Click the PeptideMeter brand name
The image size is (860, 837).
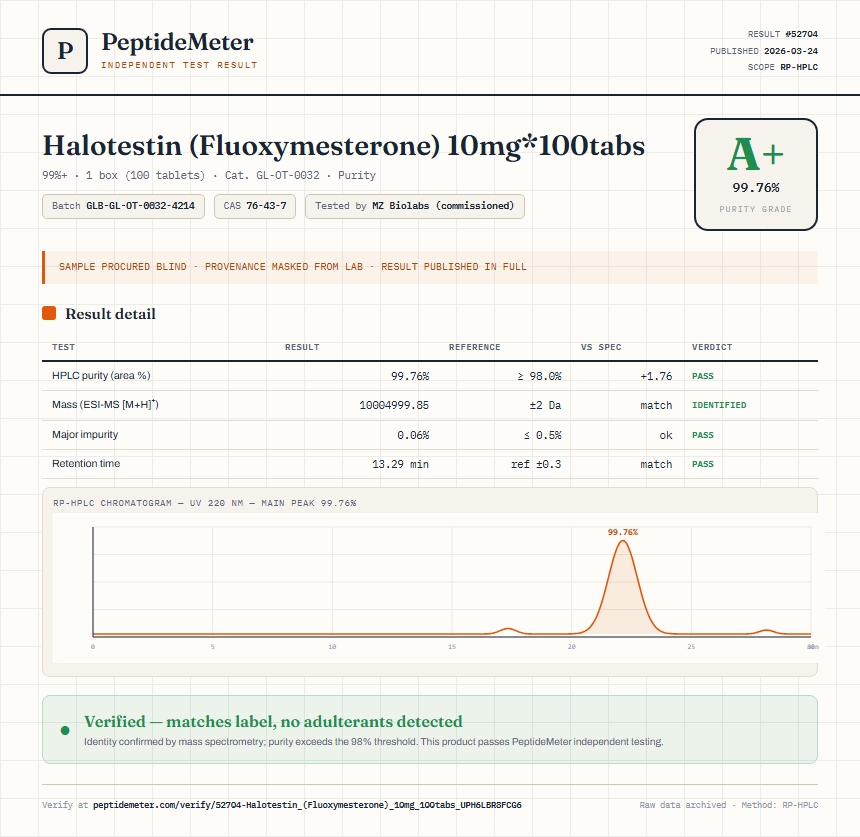178,42
